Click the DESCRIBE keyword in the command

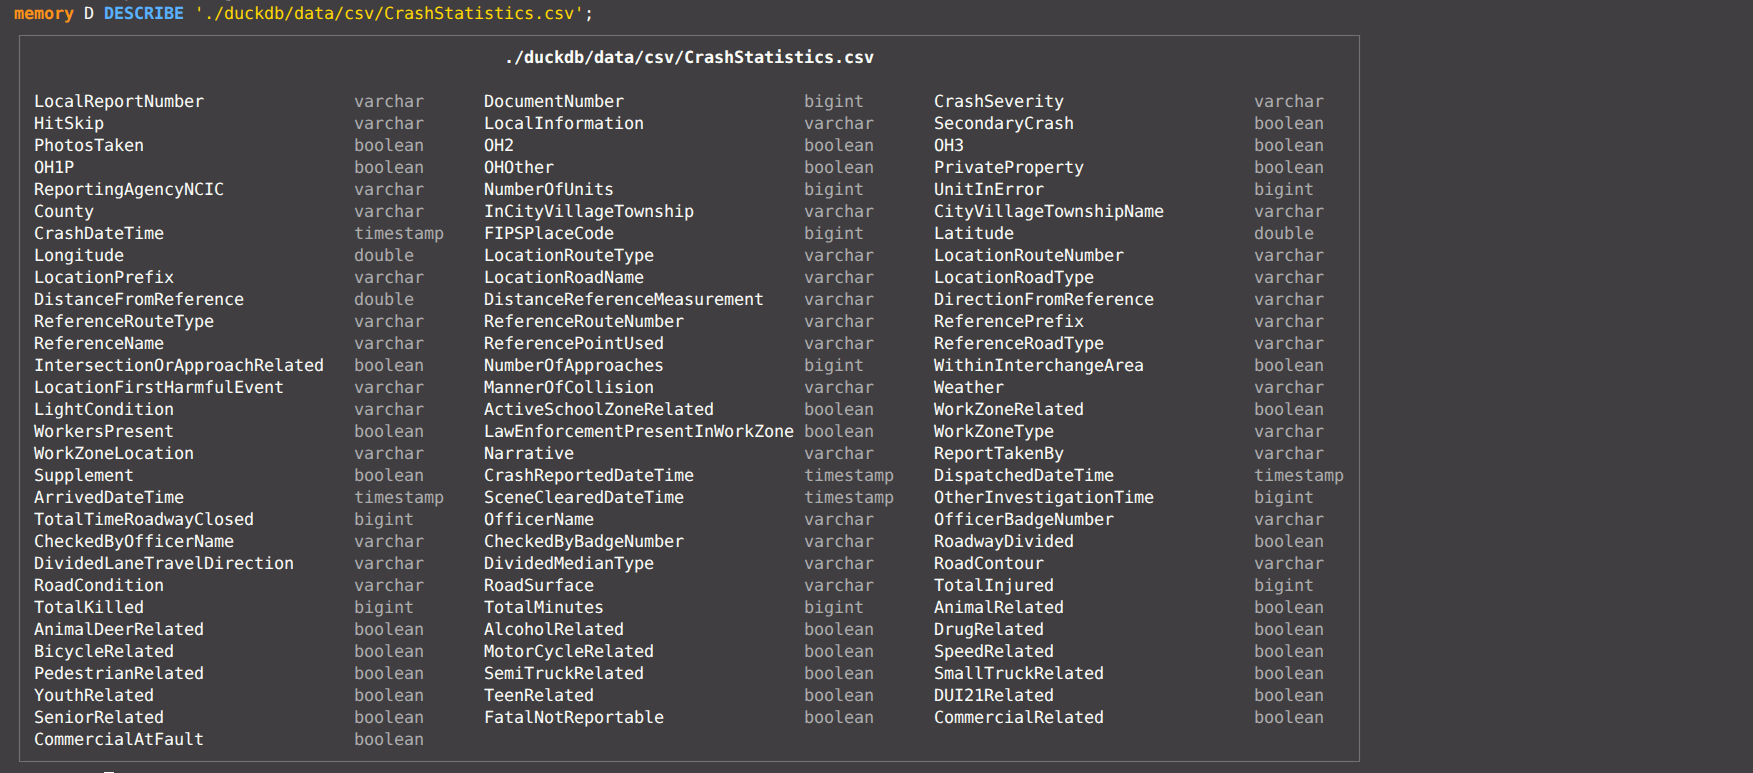click(x=144, y=14)
